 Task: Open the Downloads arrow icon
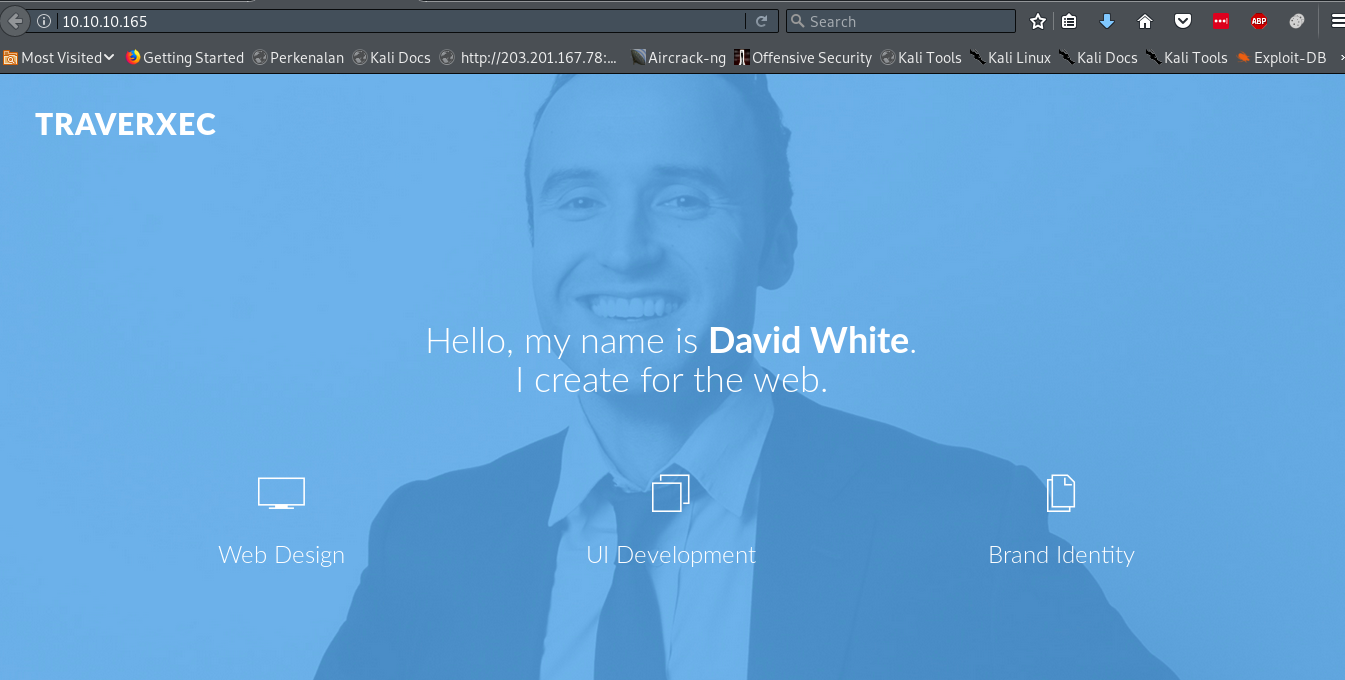tap(1107, 21)
